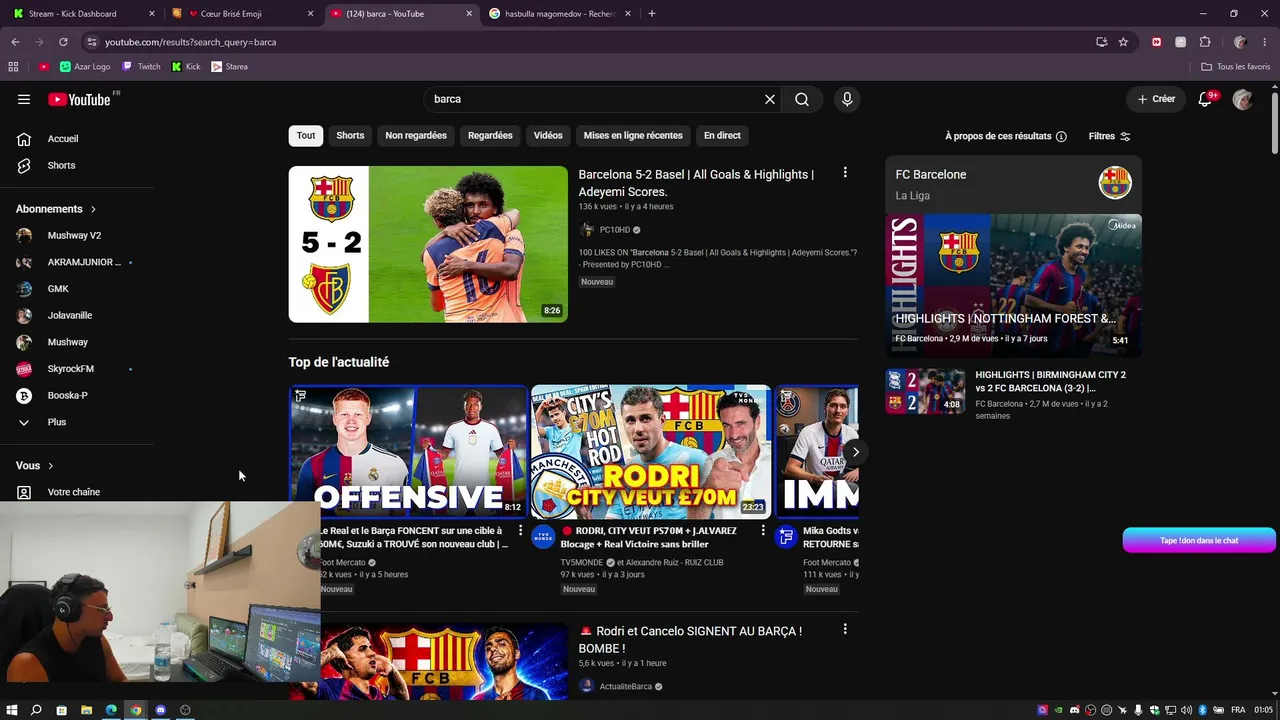This screenshot has height=720, width=1280.
Task: Open OBS Studio from the taskbar
Action: (x=185, y=710)
